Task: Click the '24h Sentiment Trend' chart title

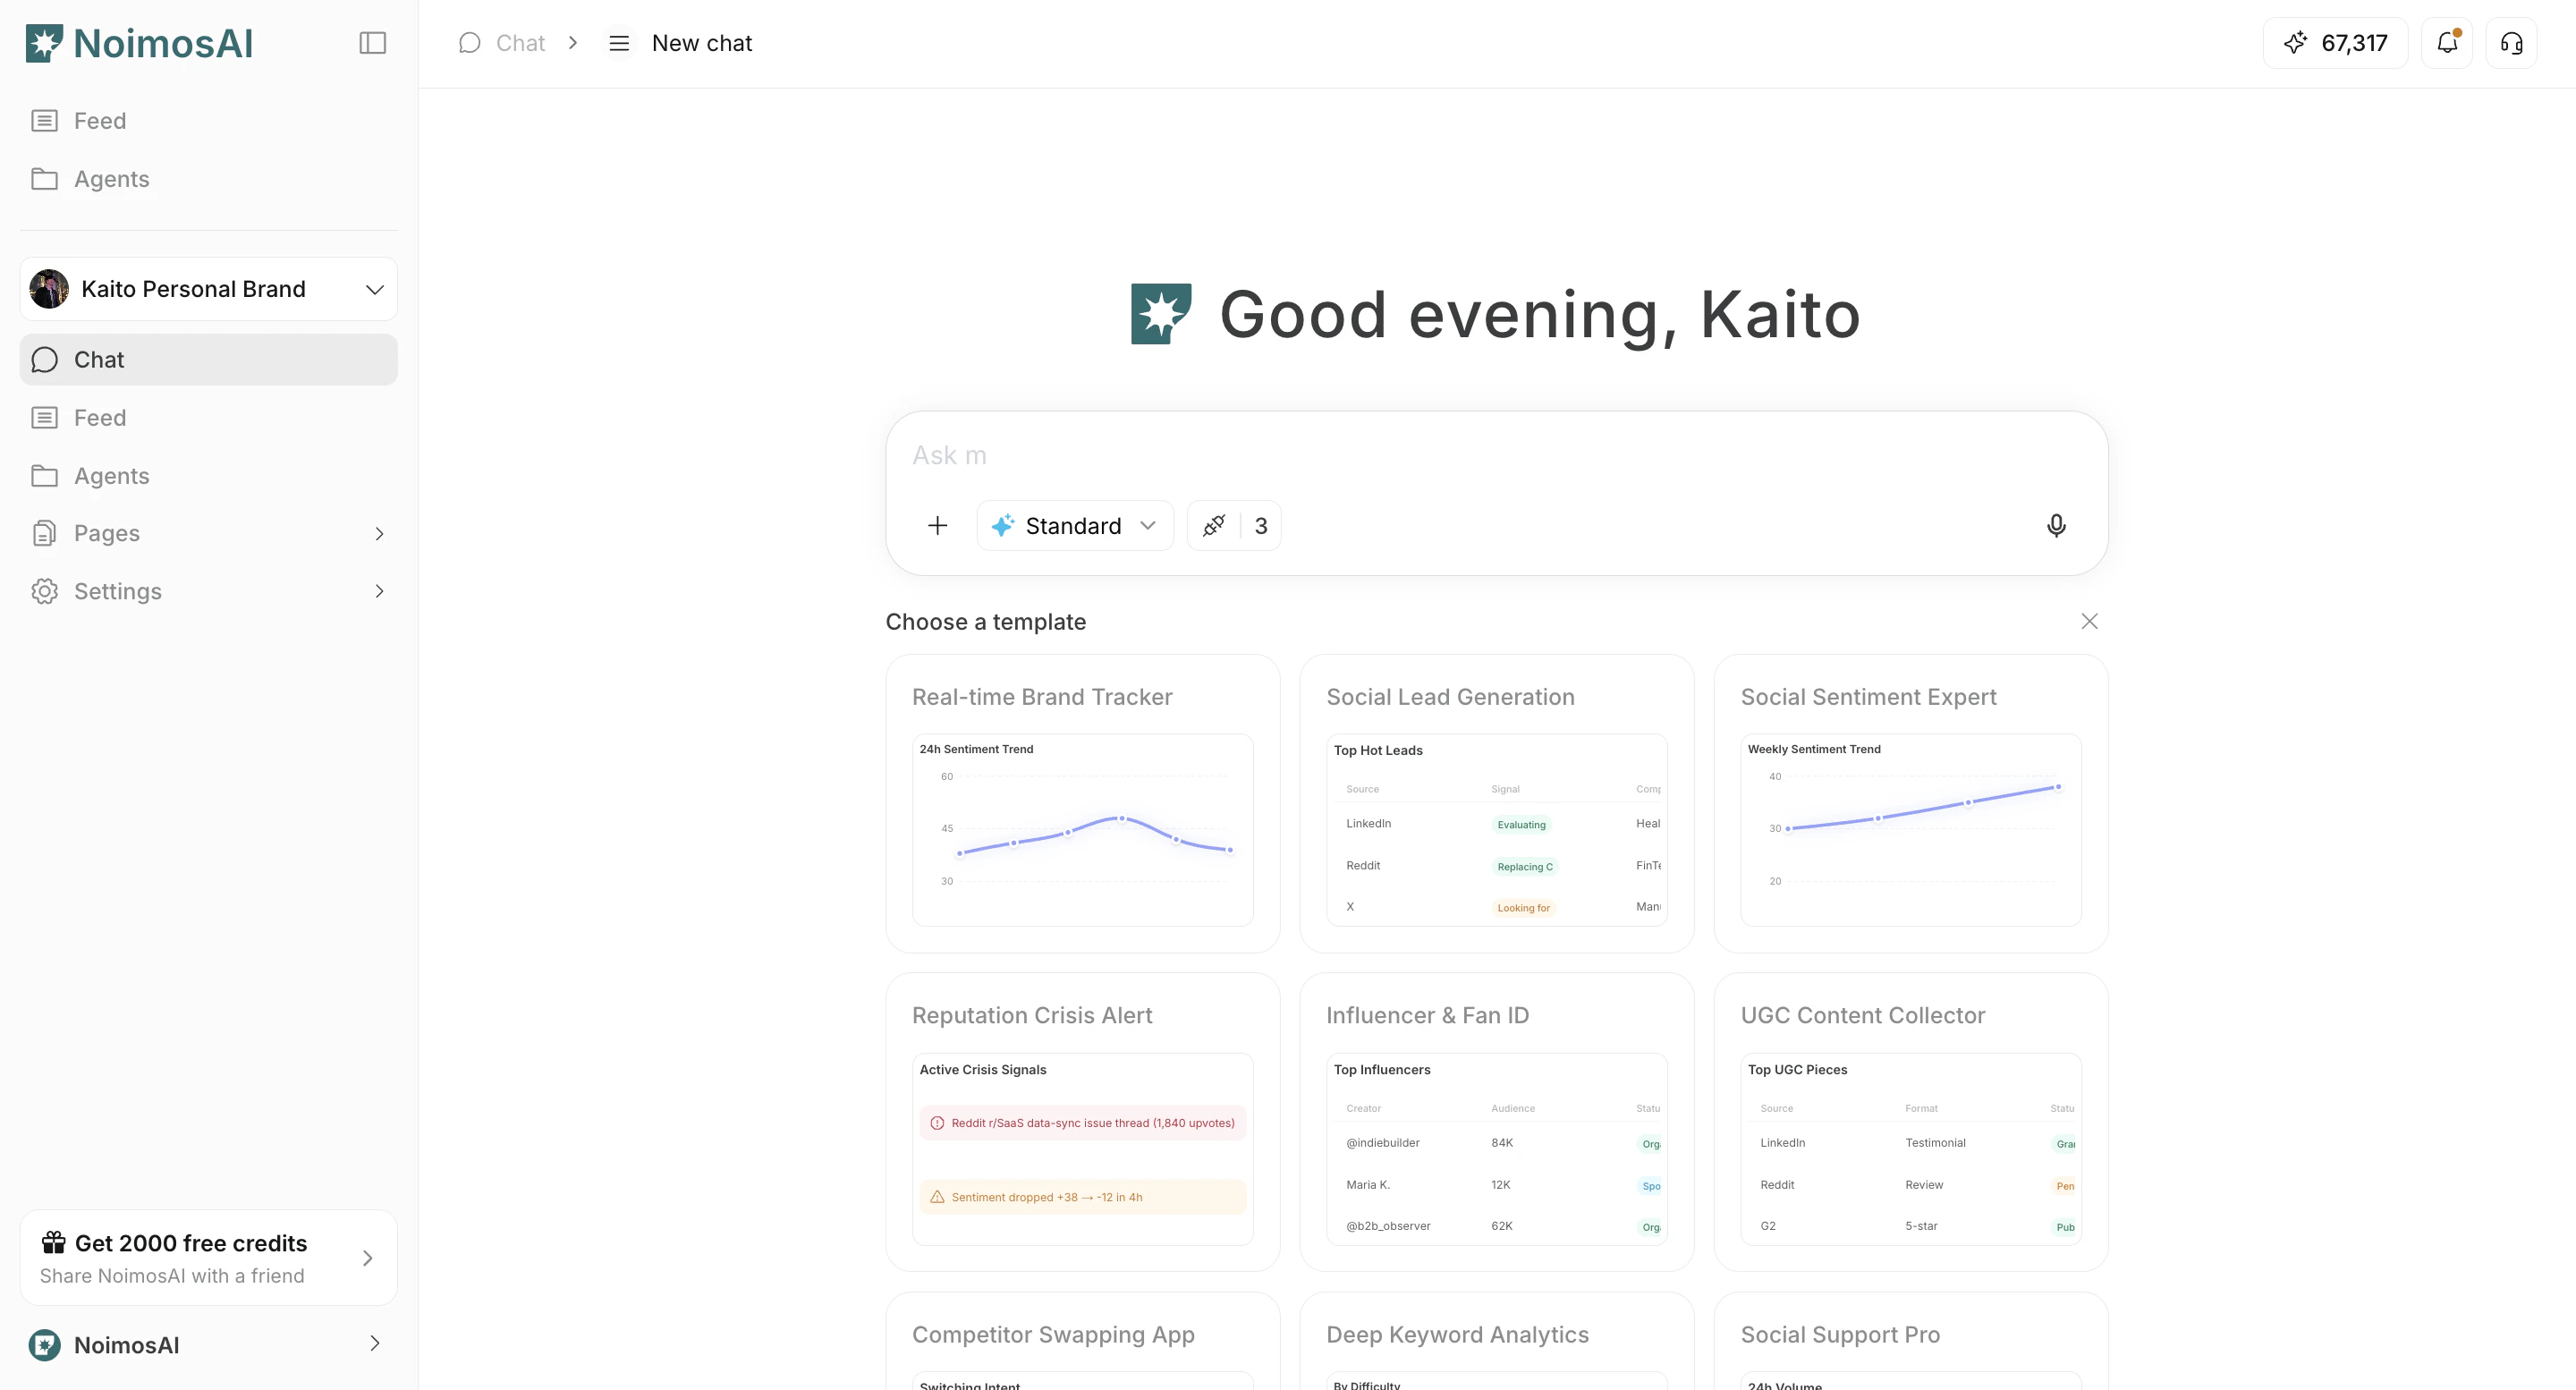Action: coord(976,749)
